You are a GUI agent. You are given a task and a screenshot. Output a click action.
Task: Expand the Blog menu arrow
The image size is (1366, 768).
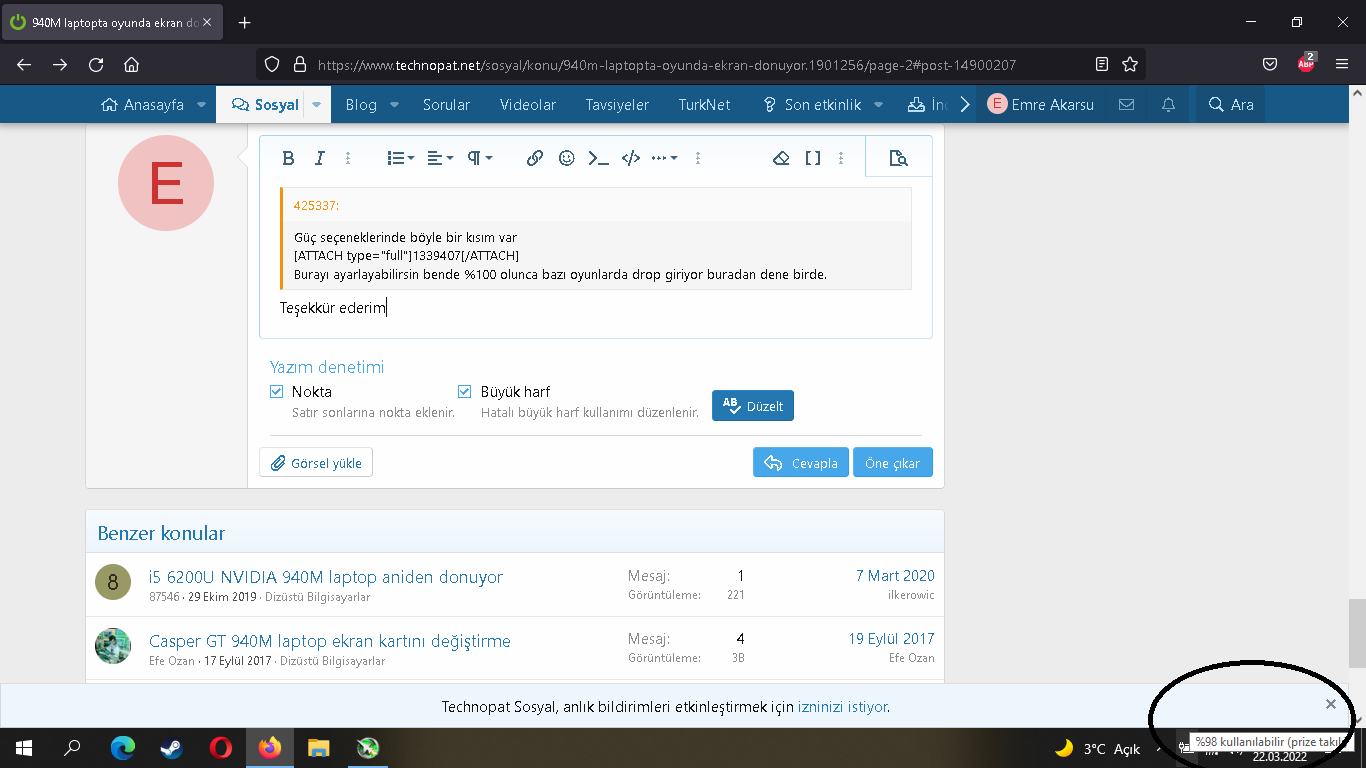394,104
